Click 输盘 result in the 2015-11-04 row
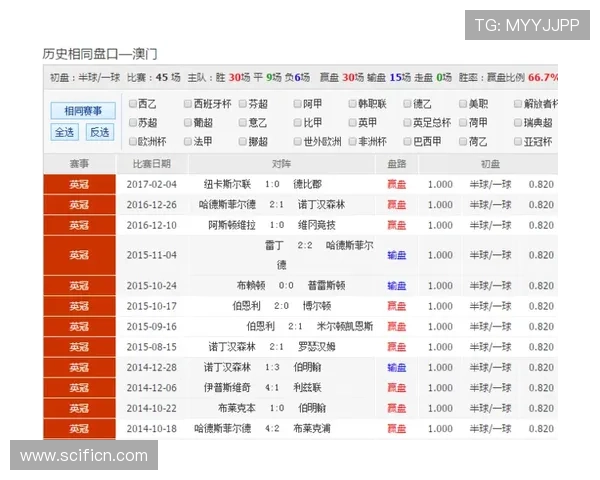600x480 pixels. (x=396, y=255)
